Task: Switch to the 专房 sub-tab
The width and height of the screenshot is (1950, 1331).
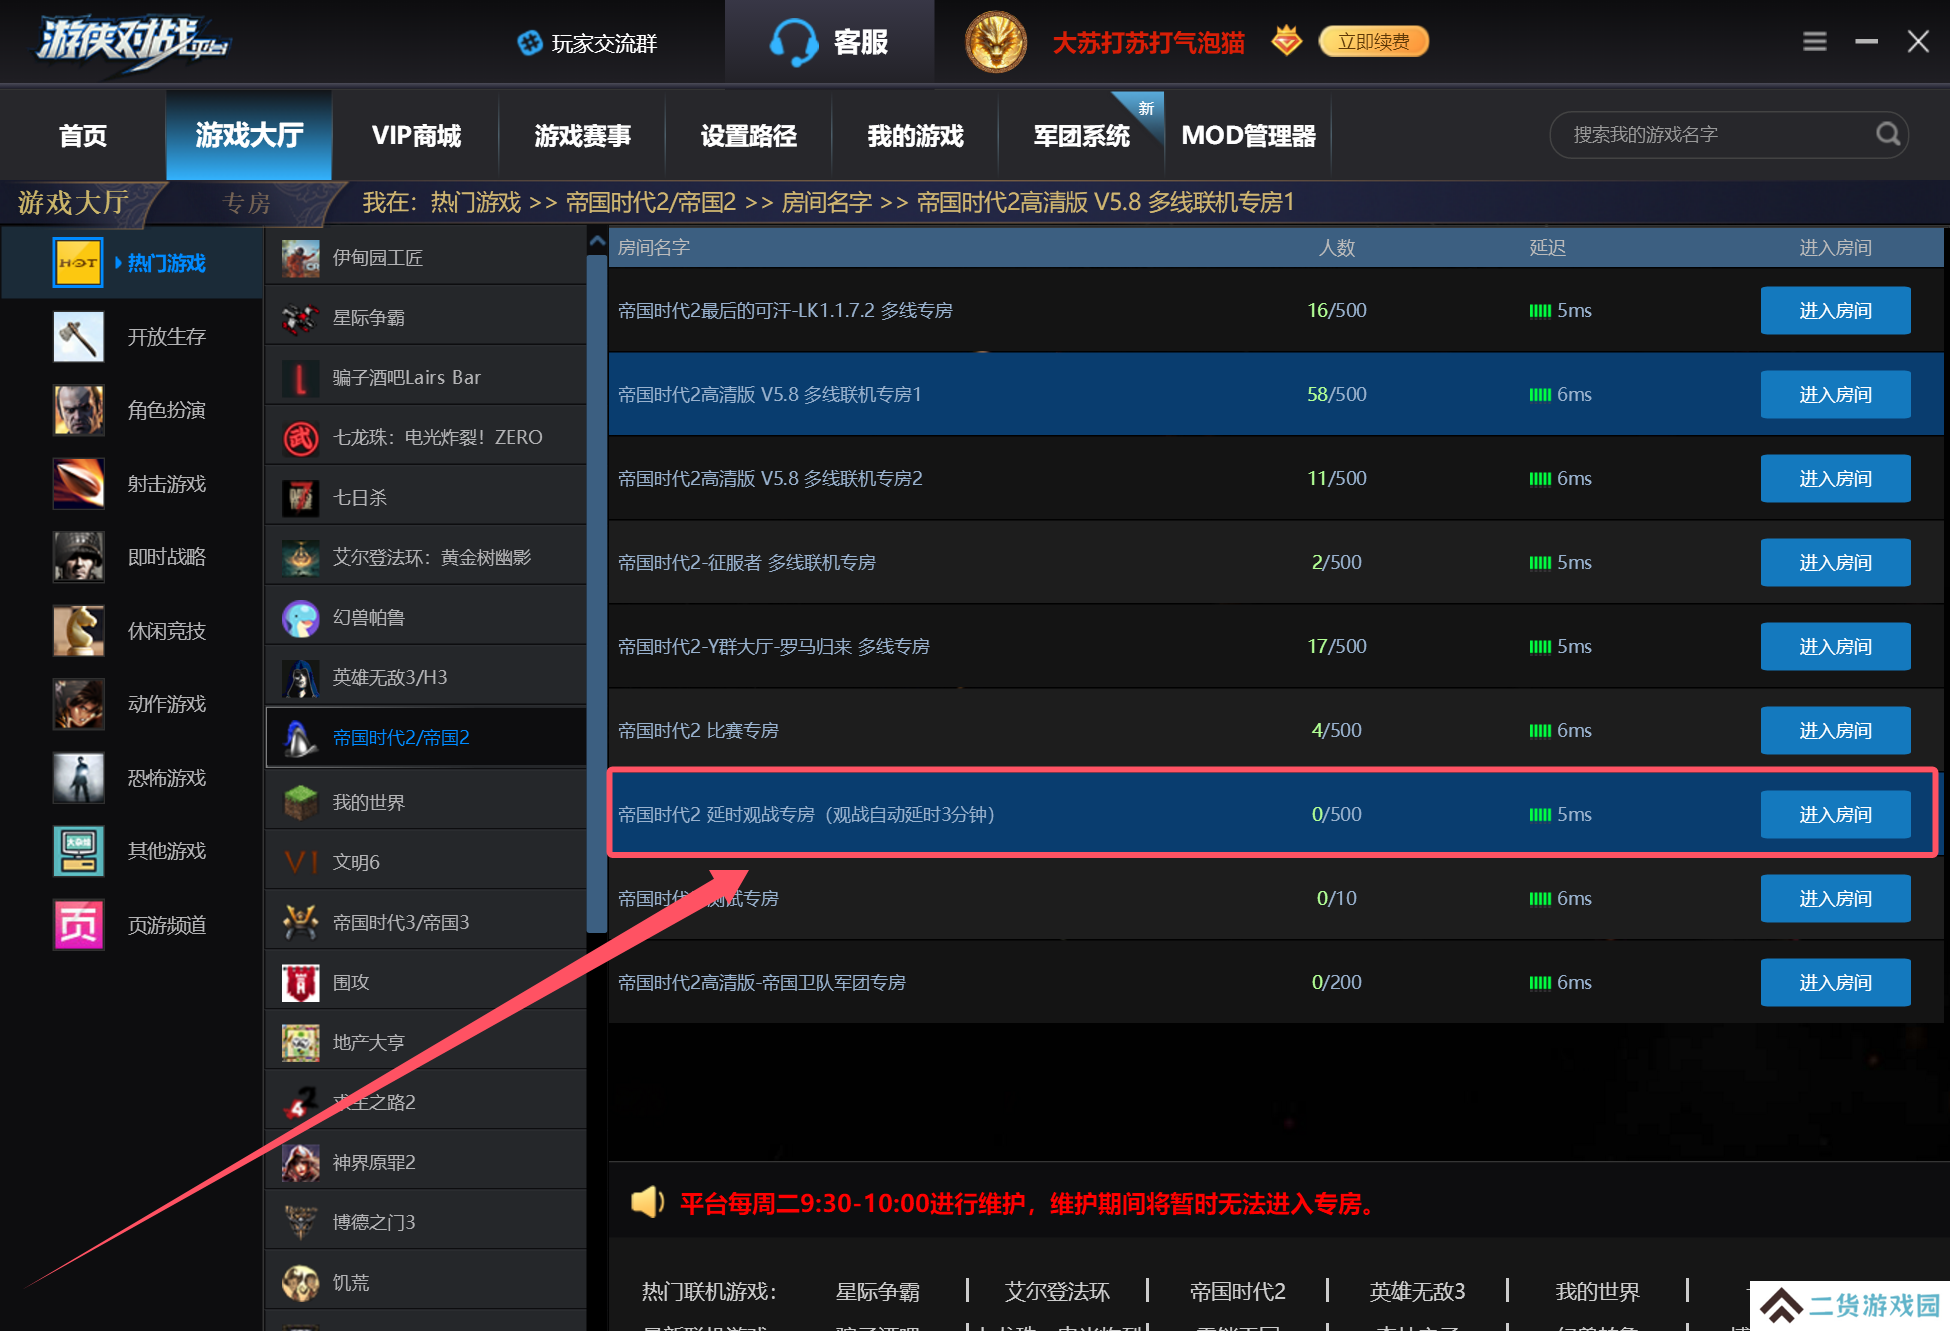Action: pos(246,203)
